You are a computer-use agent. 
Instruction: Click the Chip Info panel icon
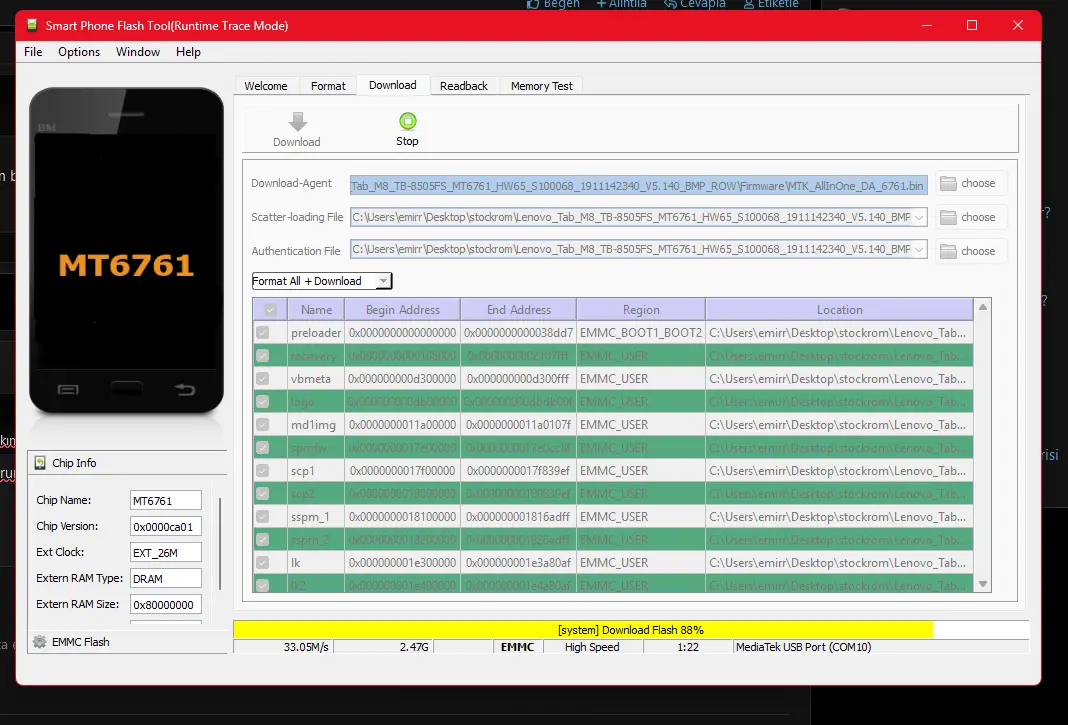click(40, 463)
